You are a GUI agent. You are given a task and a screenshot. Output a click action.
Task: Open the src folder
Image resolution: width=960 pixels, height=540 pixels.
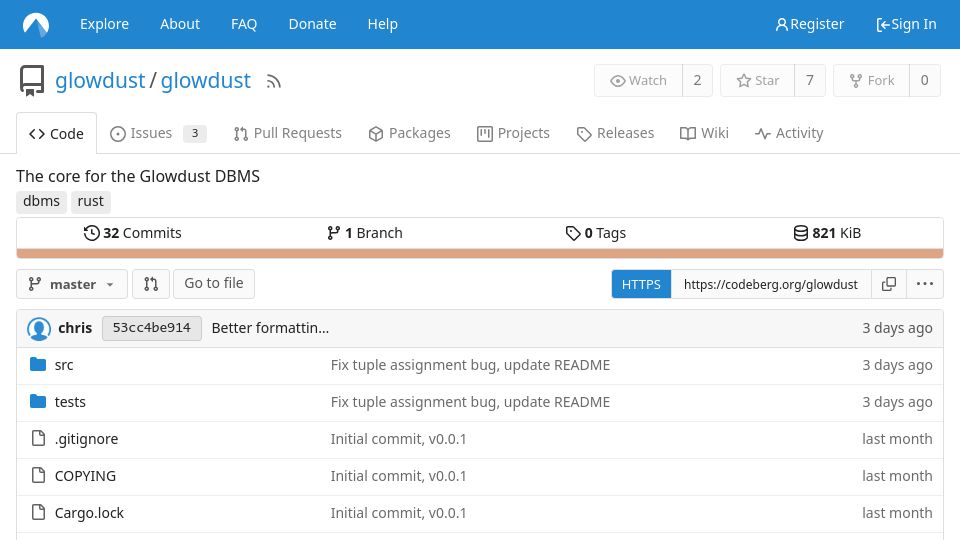[64, 366]
